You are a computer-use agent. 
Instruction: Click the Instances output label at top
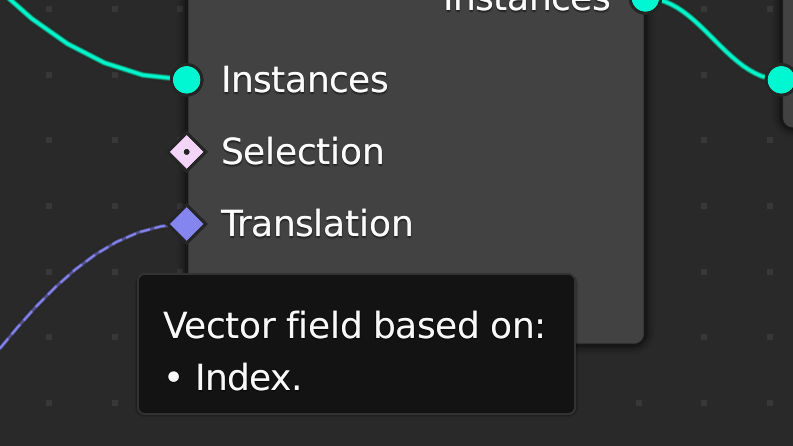(526, 5)
